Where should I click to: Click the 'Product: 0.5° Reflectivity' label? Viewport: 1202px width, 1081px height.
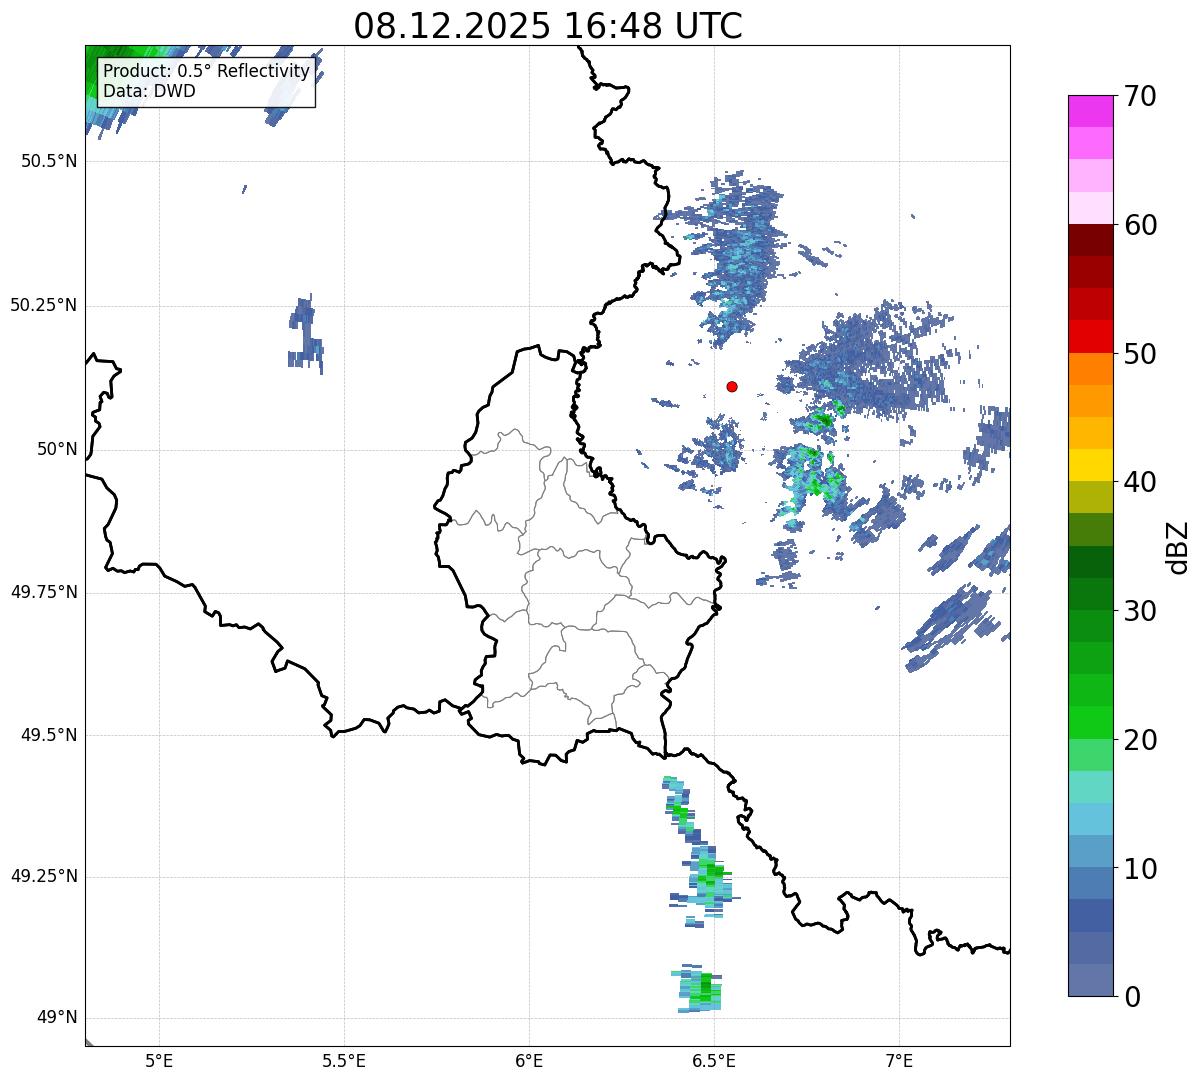[207, 72]
